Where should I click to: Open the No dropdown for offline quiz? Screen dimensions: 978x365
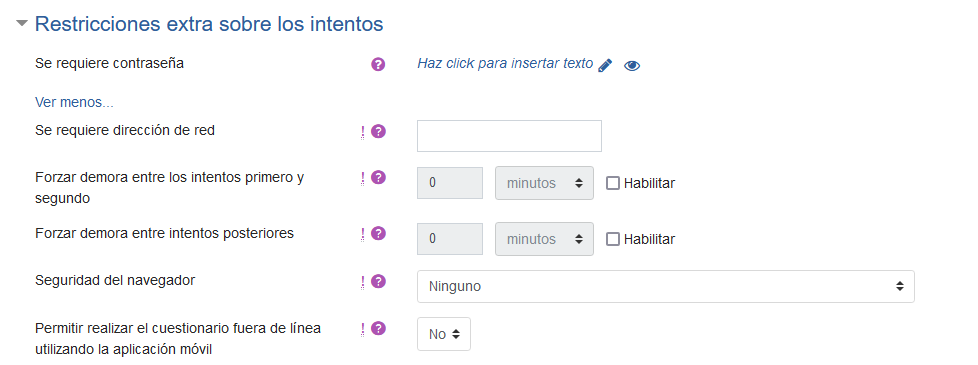443,334
